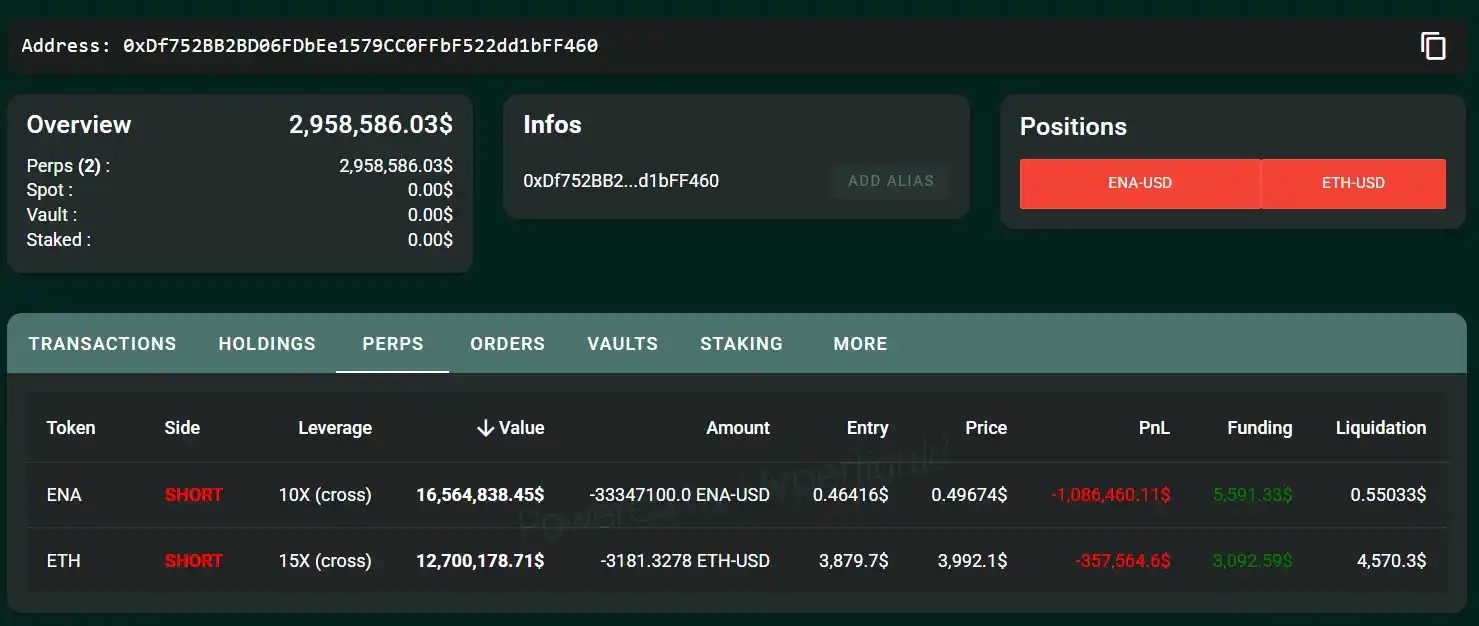1479x626 pixels.
Task: Show the Staking tab
Action: 741,344
